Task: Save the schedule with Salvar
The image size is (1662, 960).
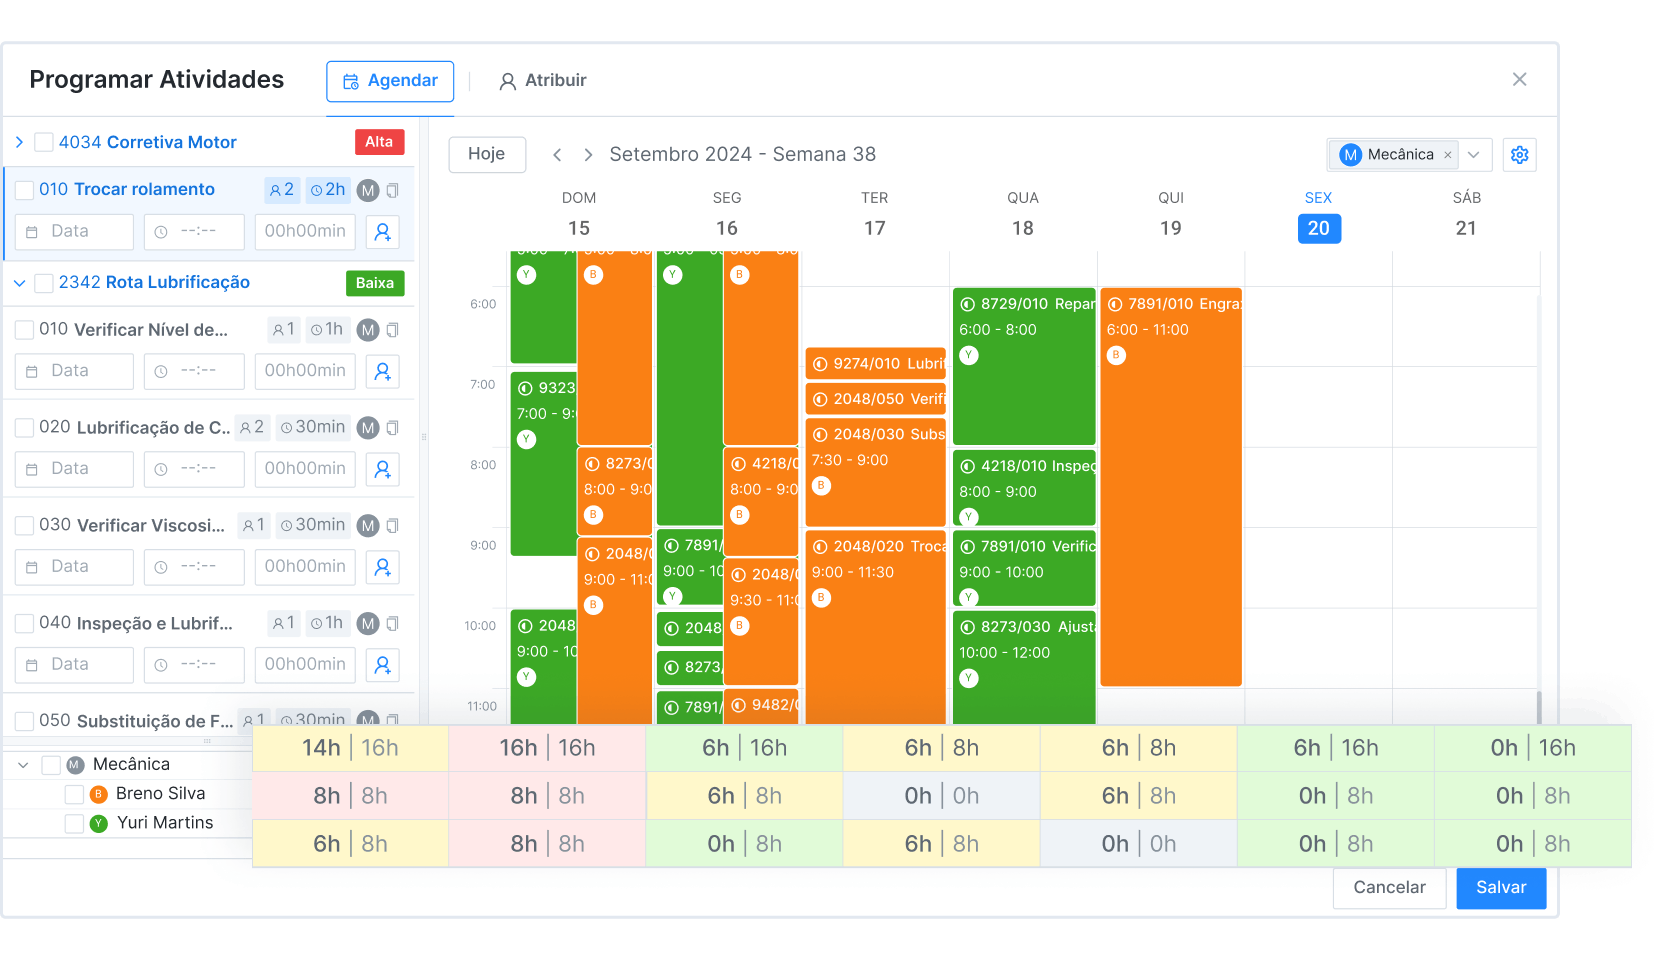Action: tap(1499, 887)
